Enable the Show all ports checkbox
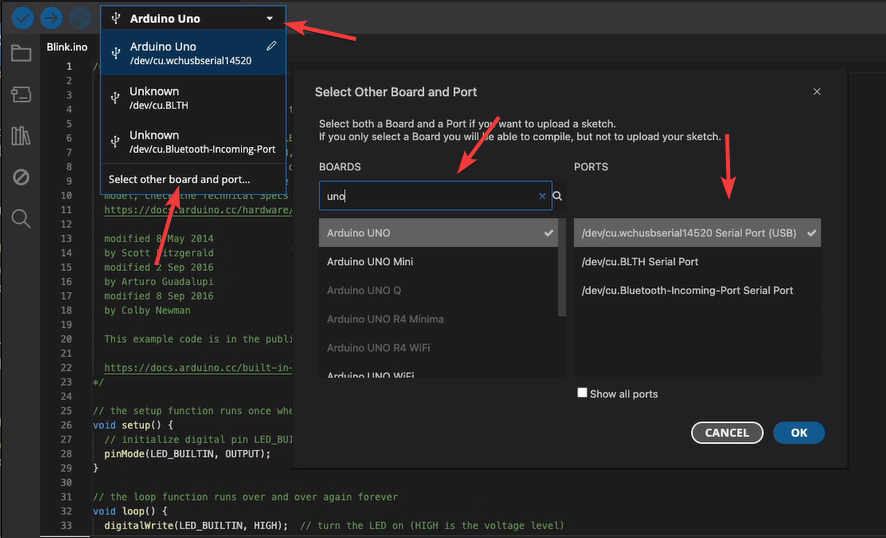The height and width of the screenshot is (538, 886). 582,393
